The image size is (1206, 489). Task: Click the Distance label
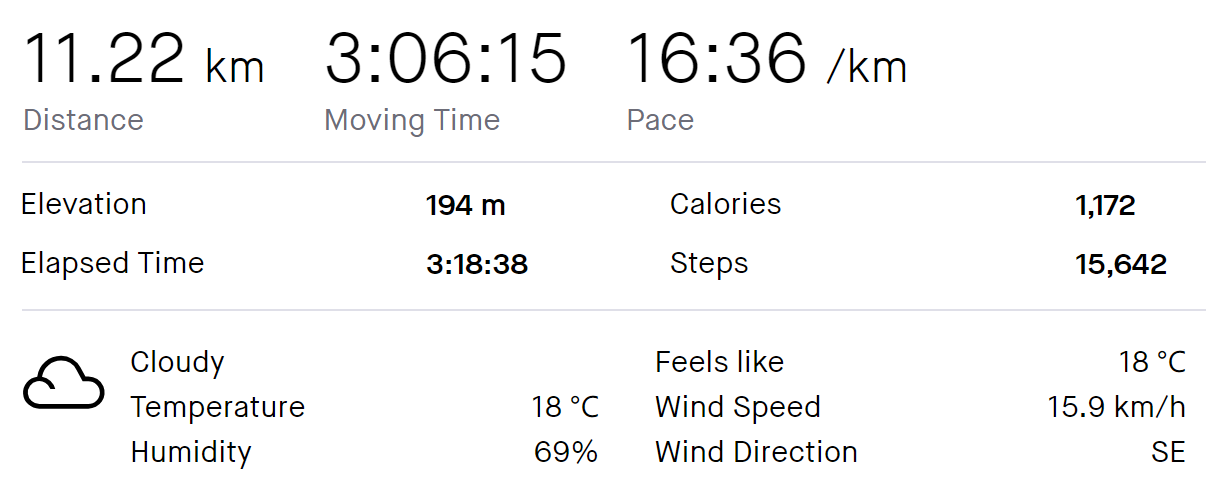[x=83, y=120]
